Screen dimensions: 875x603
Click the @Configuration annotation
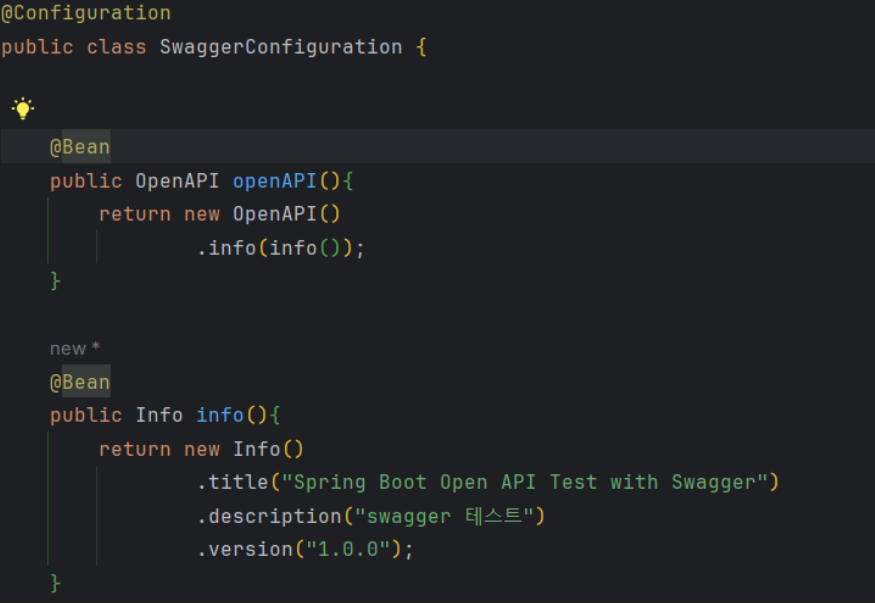click(x=86, y=13)
